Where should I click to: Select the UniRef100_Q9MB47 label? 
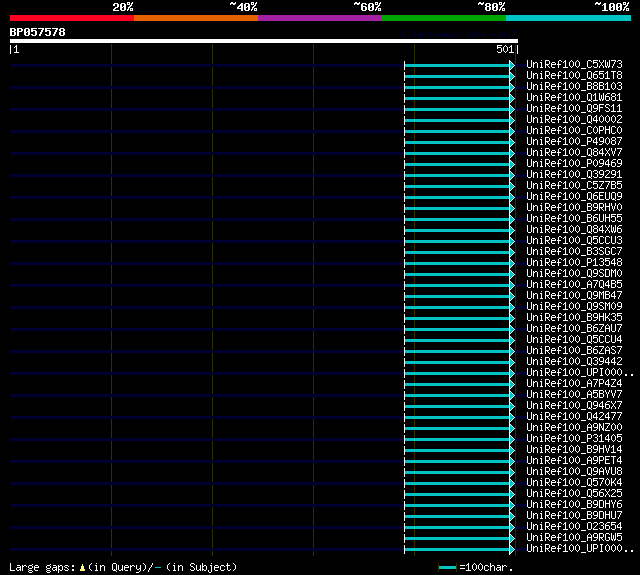click(574, 296)
